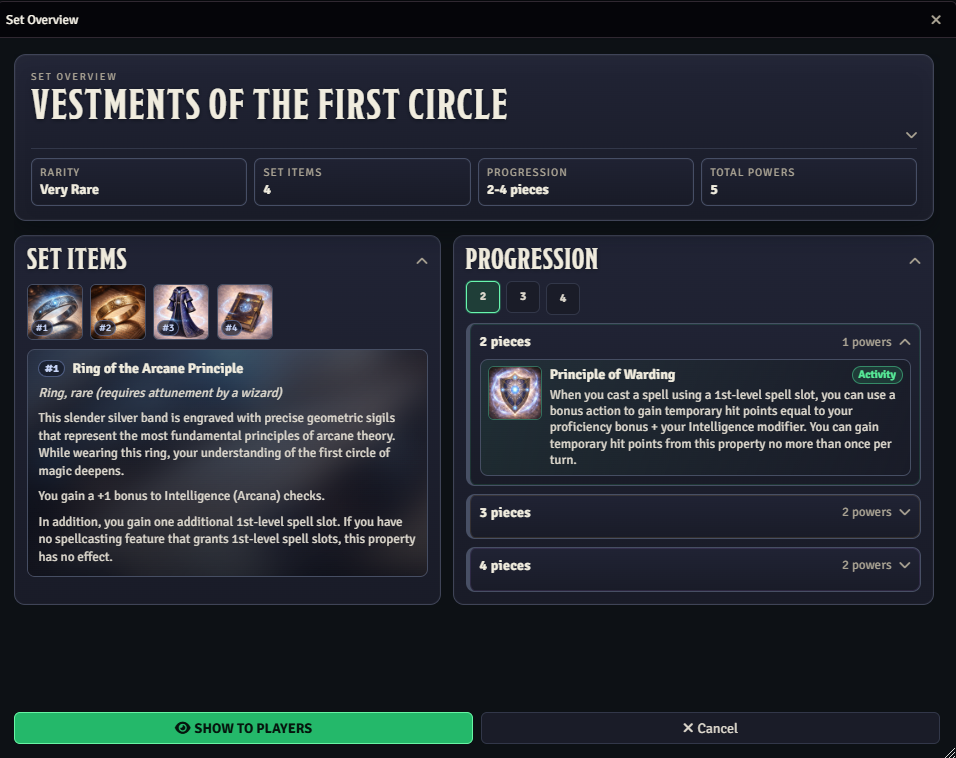Select the #2 golden ring item icon
The width and height of the screenshot is (956, 758).
pyautogui.click(x=118, y=311)
